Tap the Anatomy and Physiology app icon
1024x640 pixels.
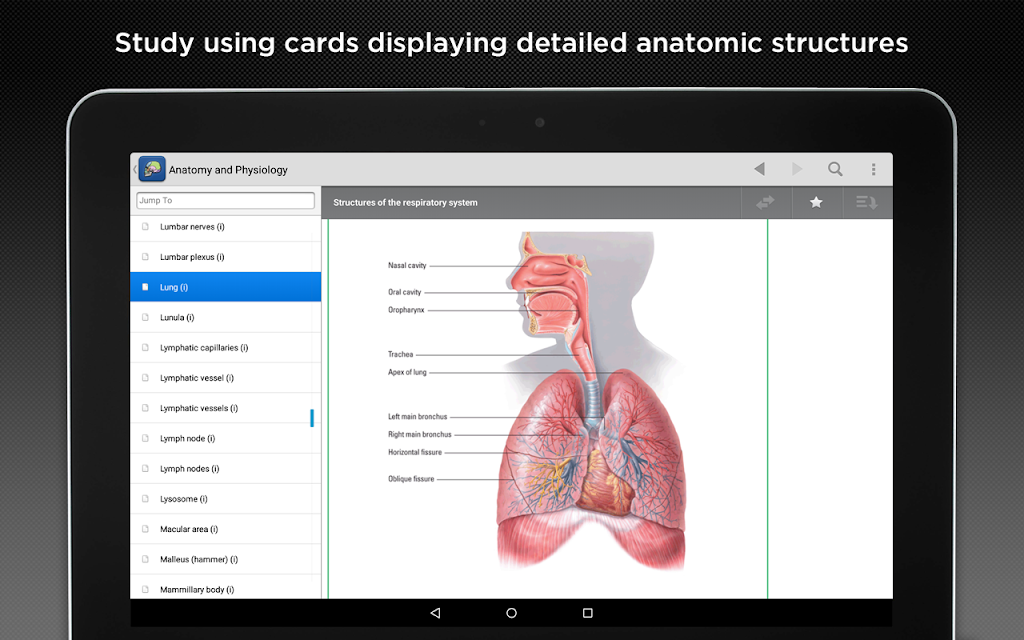pos(152,169)
